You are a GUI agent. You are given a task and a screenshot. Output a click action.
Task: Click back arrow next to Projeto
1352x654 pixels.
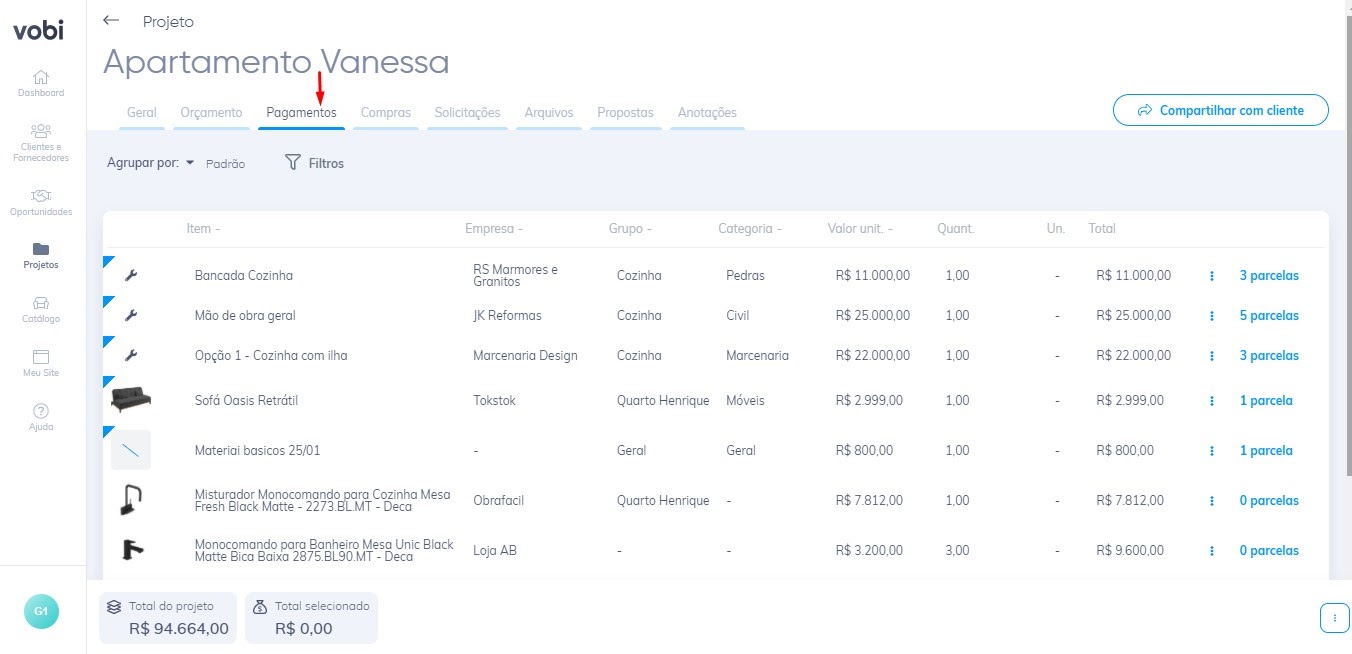tap(111, 20)
